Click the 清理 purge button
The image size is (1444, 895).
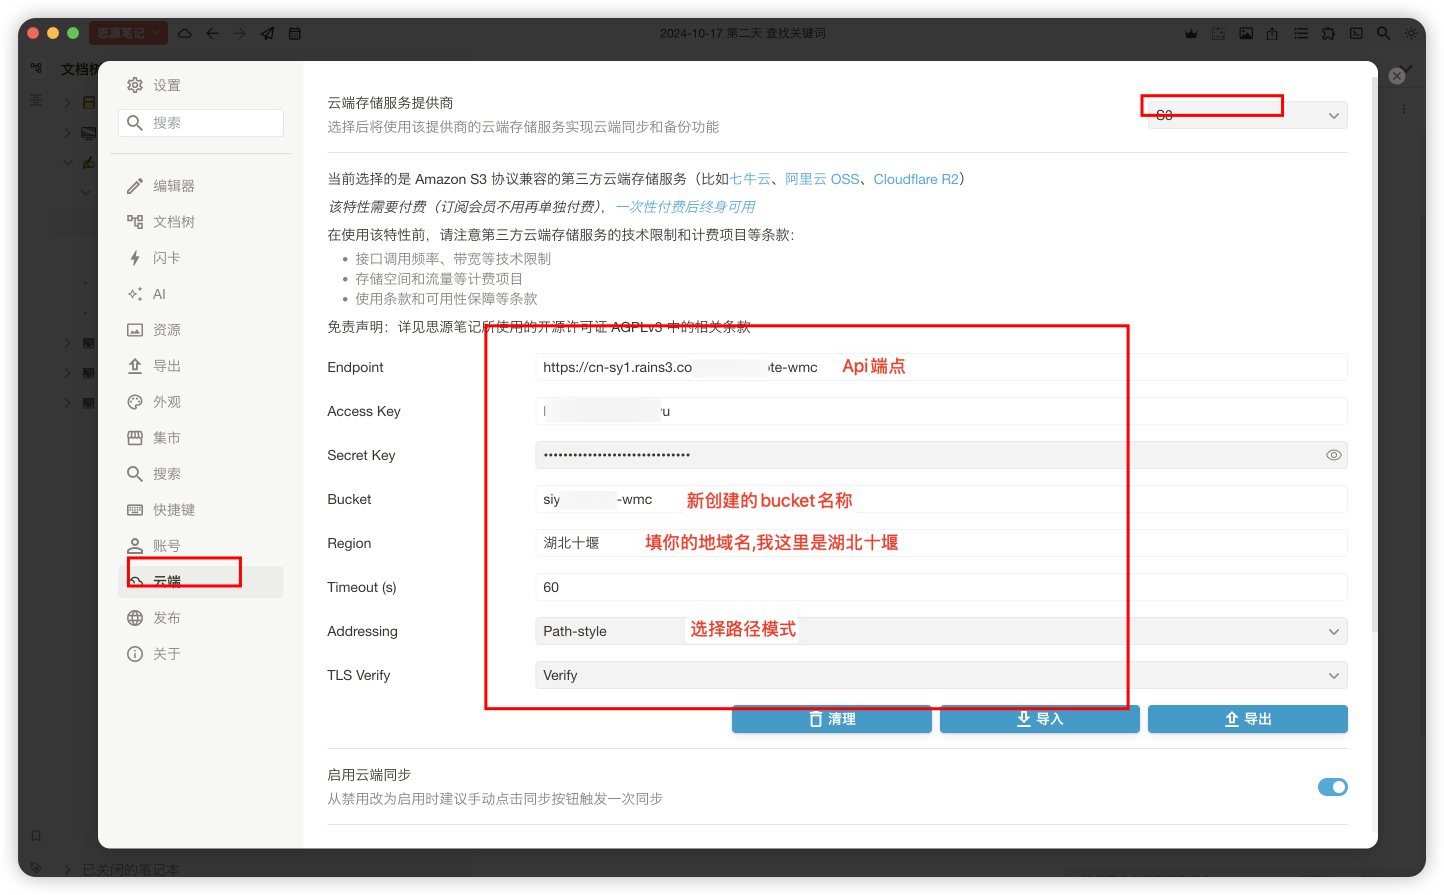coord(832,719)
